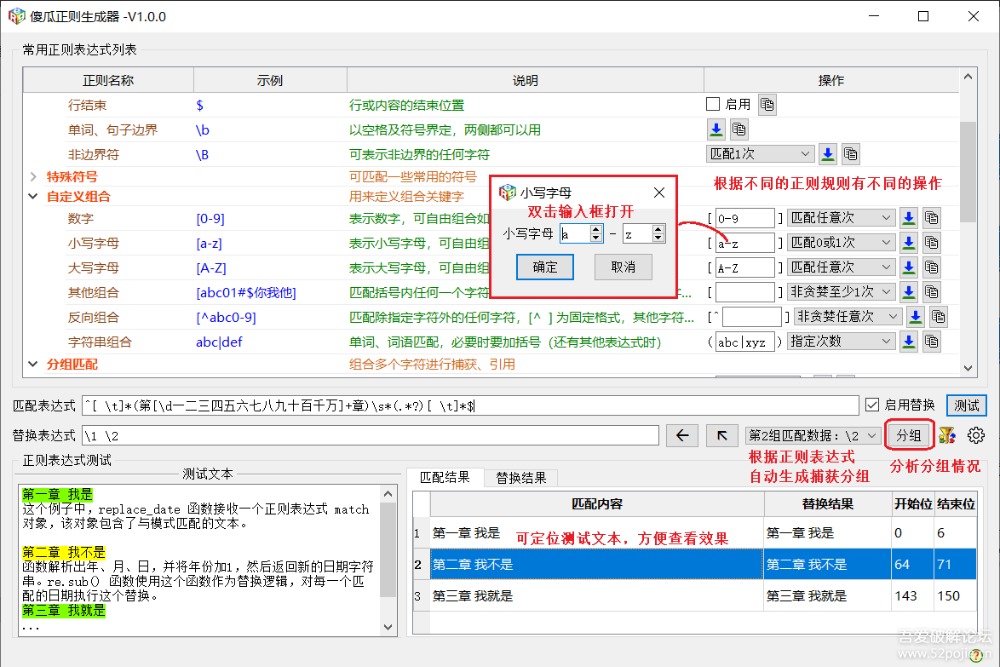Increase start letter spinner in 小写字母 dialog

click(596, 229)
